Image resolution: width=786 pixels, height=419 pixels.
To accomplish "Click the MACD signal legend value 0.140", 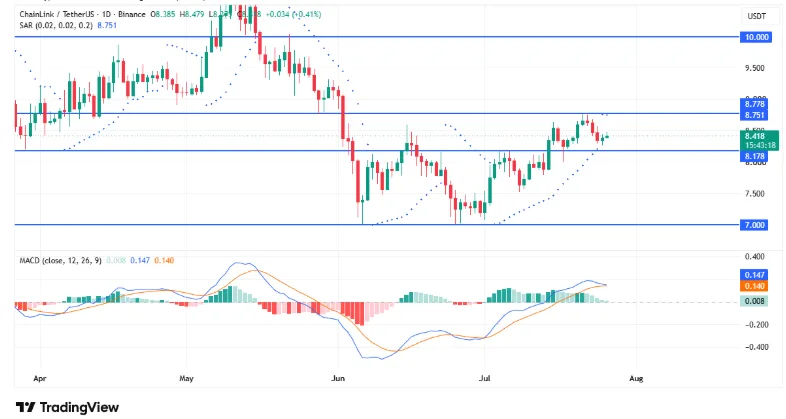I will [x=164, y=261].
